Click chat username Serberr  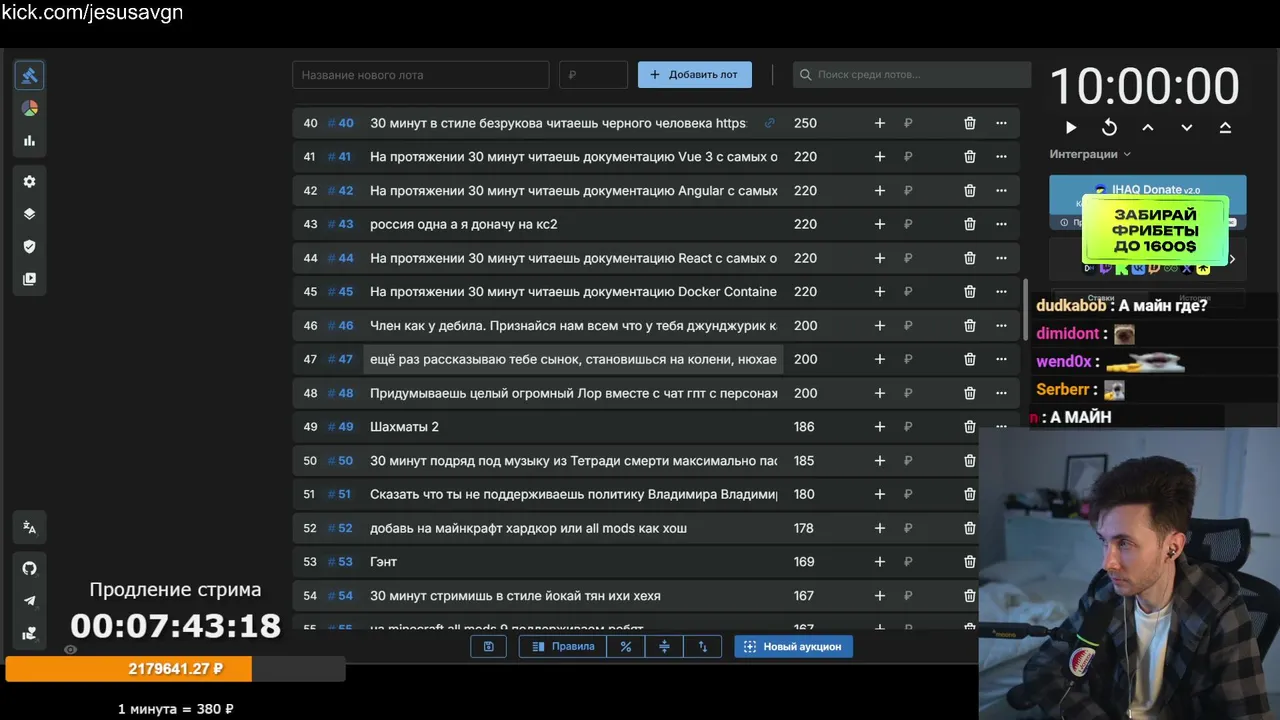(x=1063, y=390)
